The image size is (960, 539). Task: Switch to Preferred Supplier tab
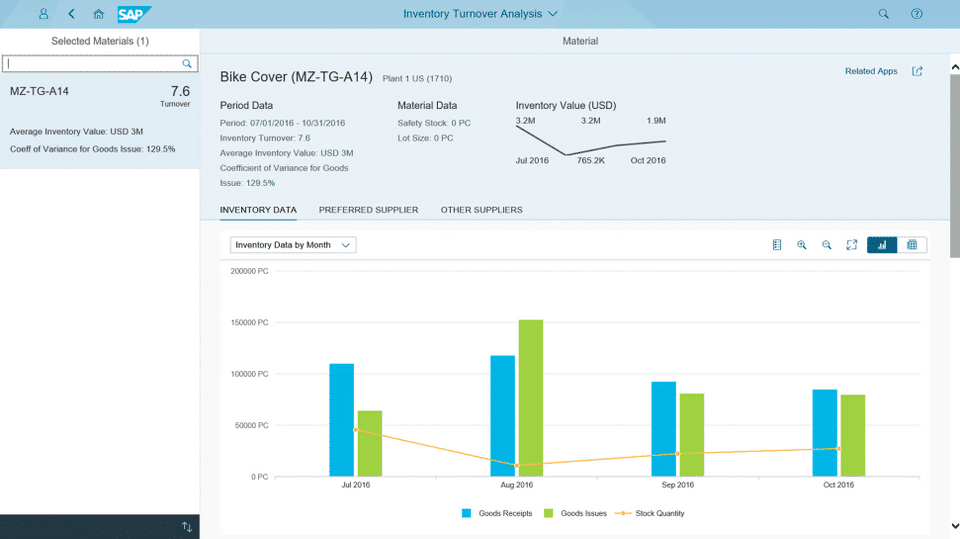(x=368, y=210)
